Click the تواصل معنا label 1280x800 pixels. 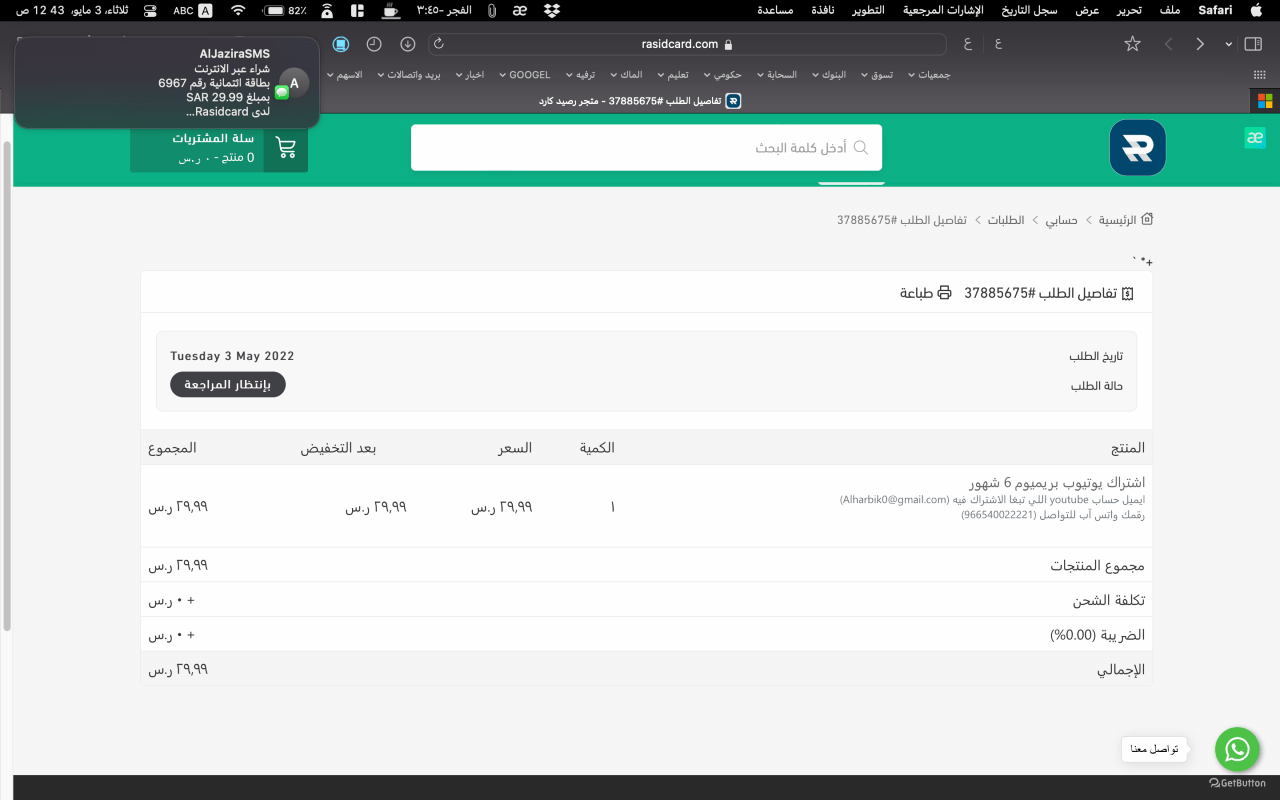tap(1154, 749)
